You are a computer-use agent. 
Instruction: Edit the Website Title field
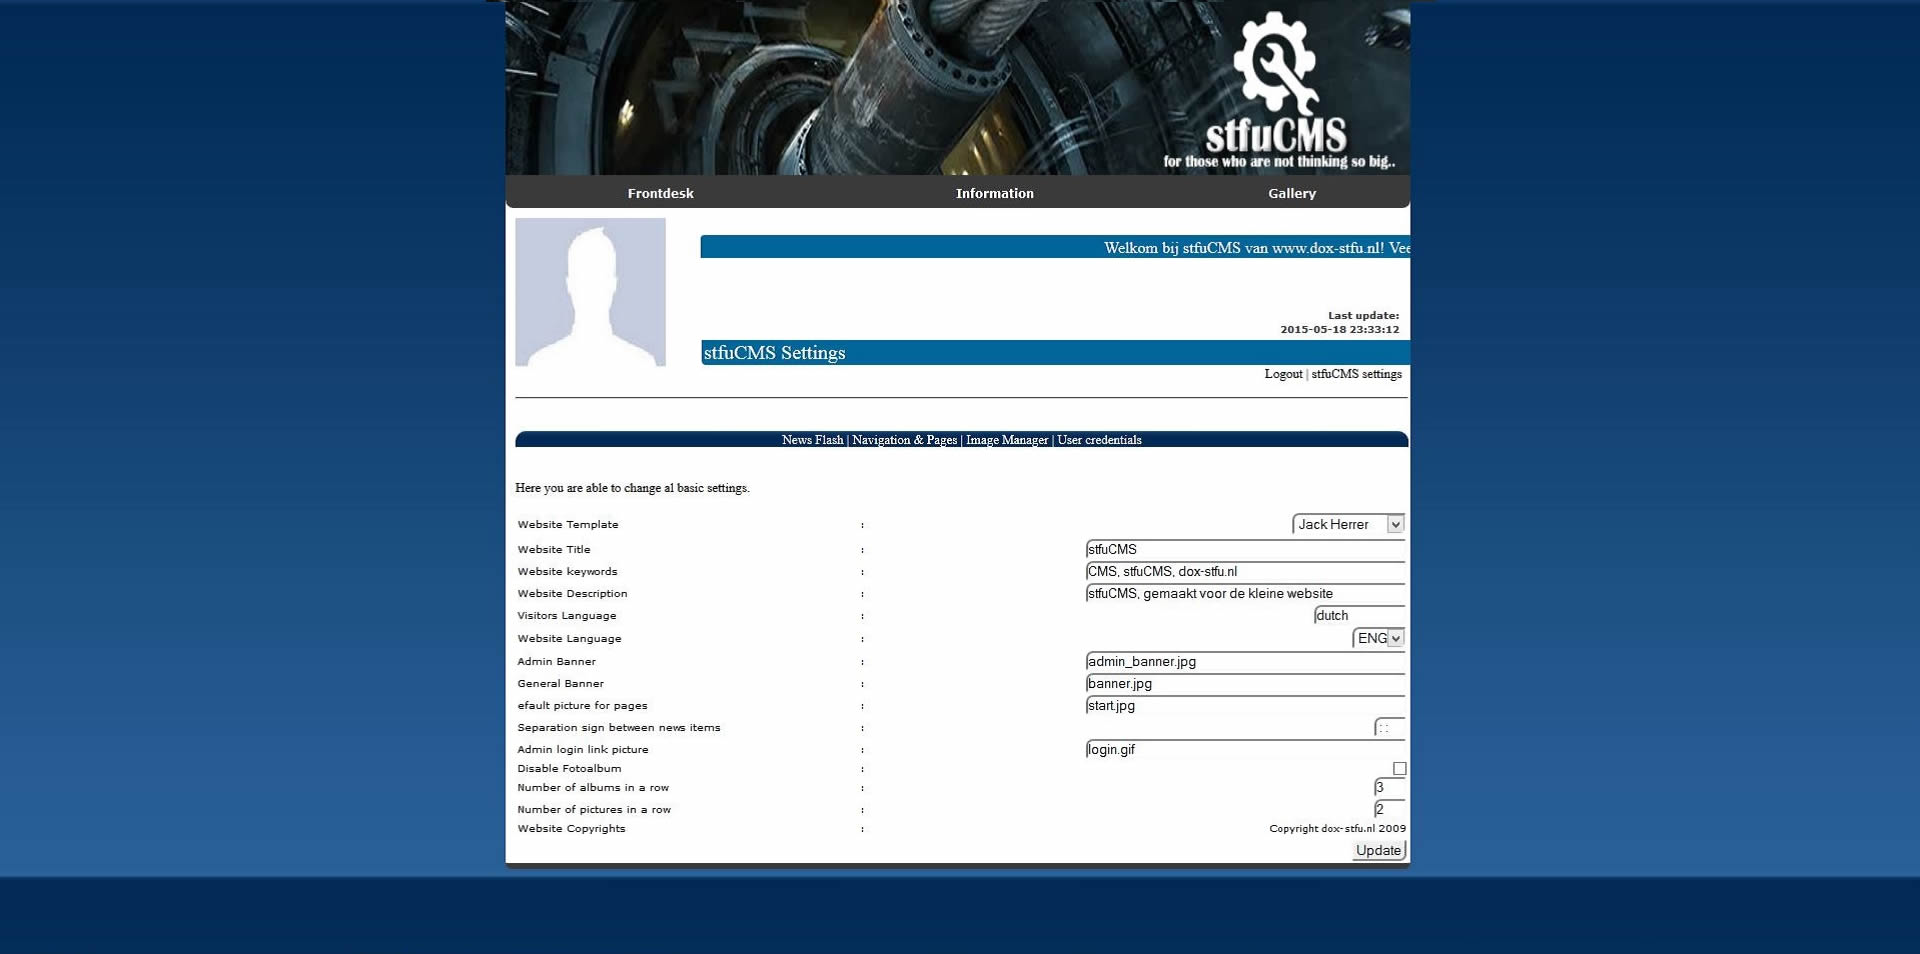1245,549
